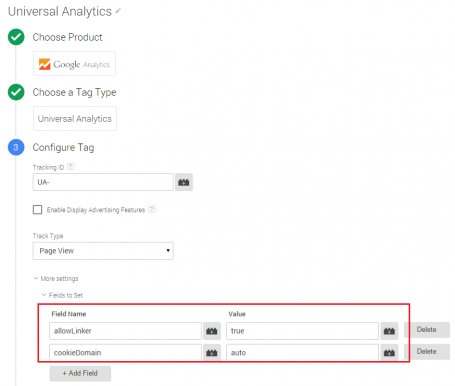Go to the Choose Product step
This screenshot has width=455, height=386.
(x=67, y=37)
